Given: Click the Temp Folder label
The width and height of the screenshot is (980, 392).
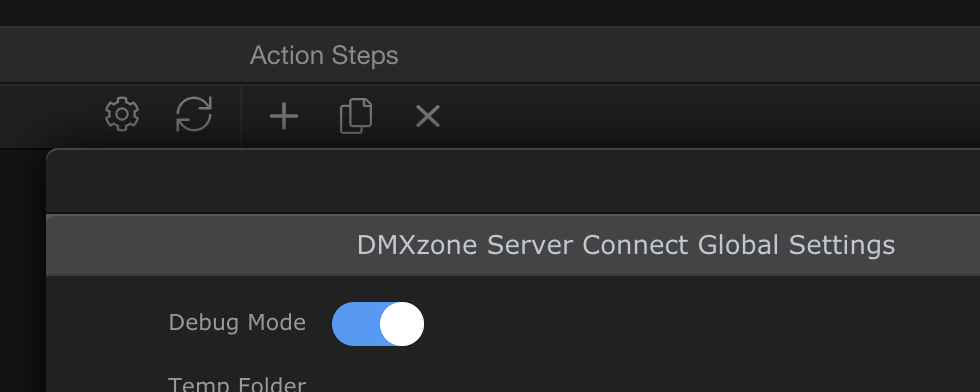Looking at the screenshot, I should pos(237,384).
